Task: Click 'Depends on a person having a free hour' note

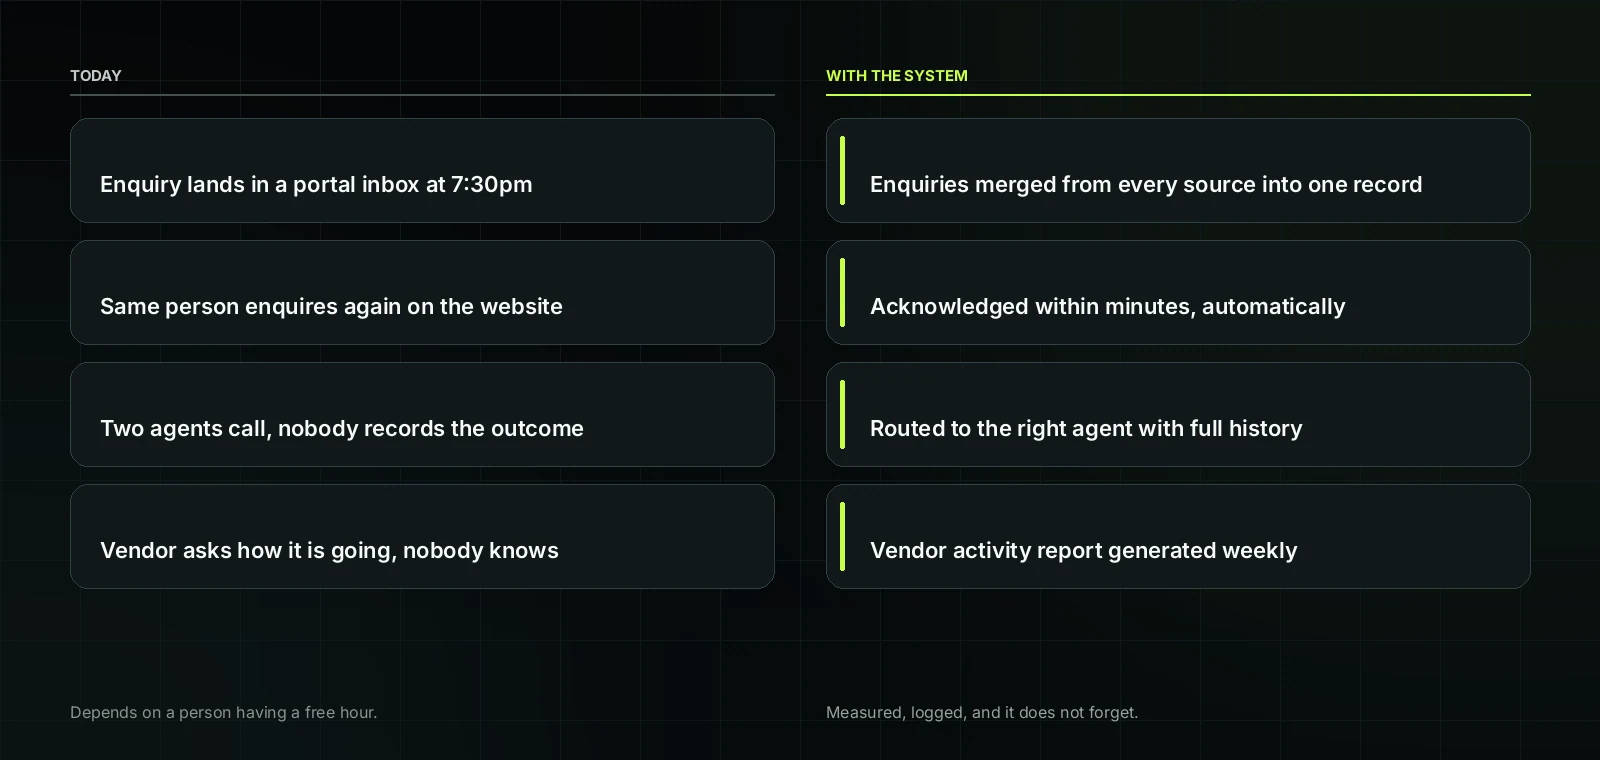Action: [x=224, y=713]
